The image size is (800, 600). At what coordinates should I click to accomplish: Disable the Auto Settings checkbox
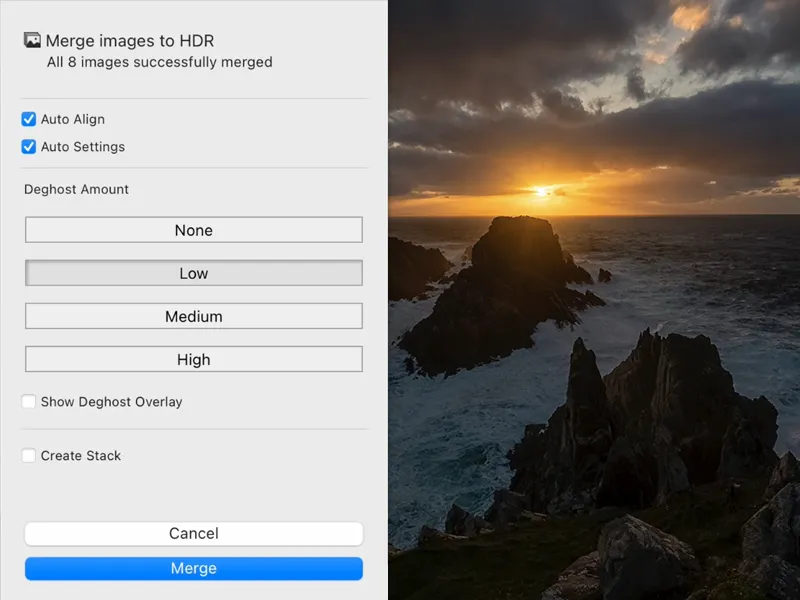[x=29, y=147]
